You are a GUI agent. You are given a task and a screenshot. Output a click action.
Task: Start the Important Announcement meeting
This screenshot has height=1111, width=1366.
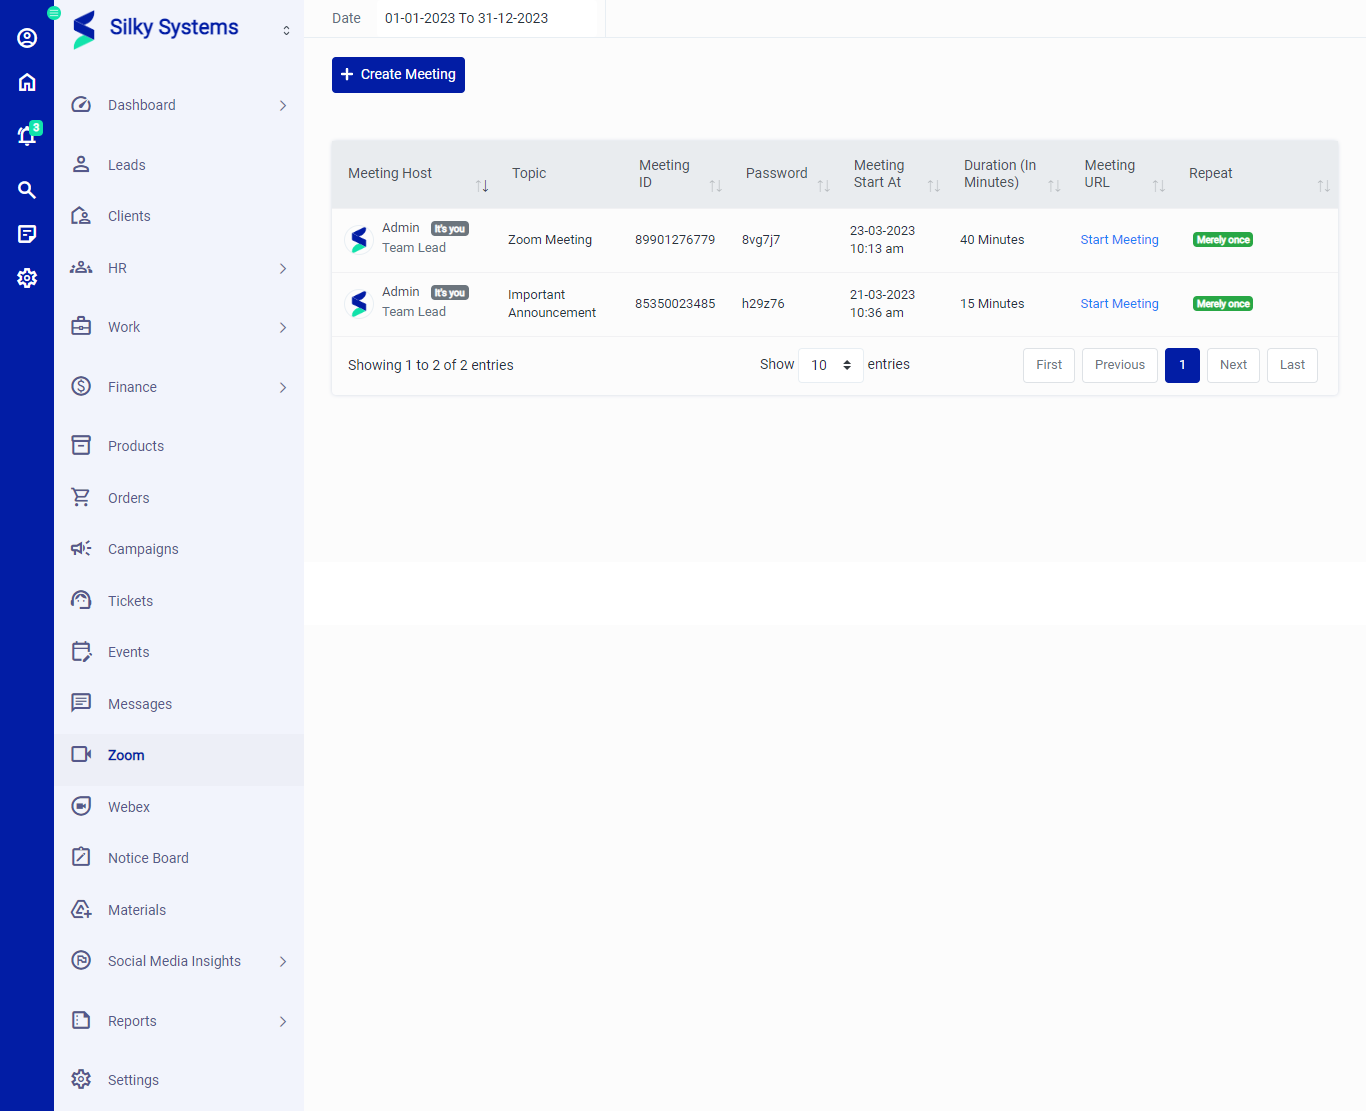[1119, 304]
